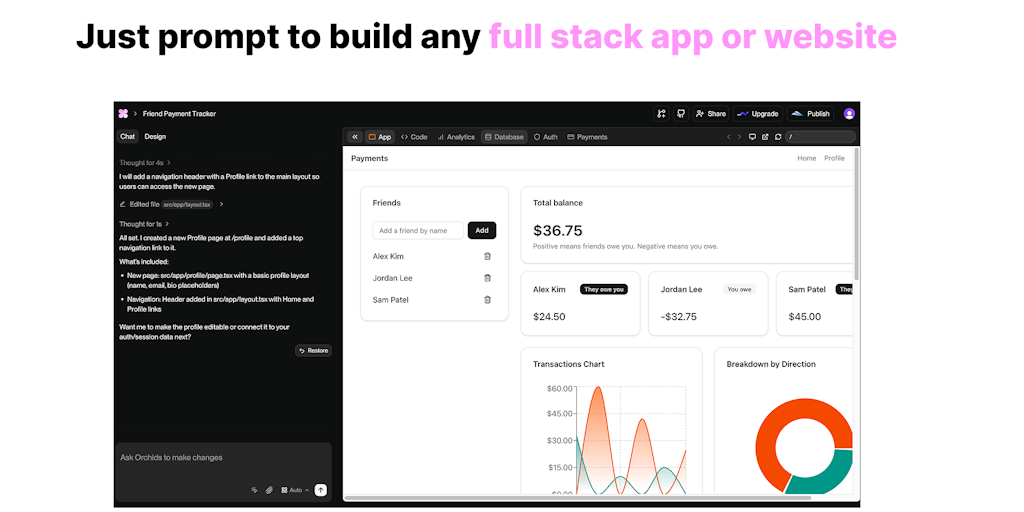The width and height of the screenshot is (1024, 512).
Task: Remove Jordan Lee using trash icon
Action: [x=487, y=278]
